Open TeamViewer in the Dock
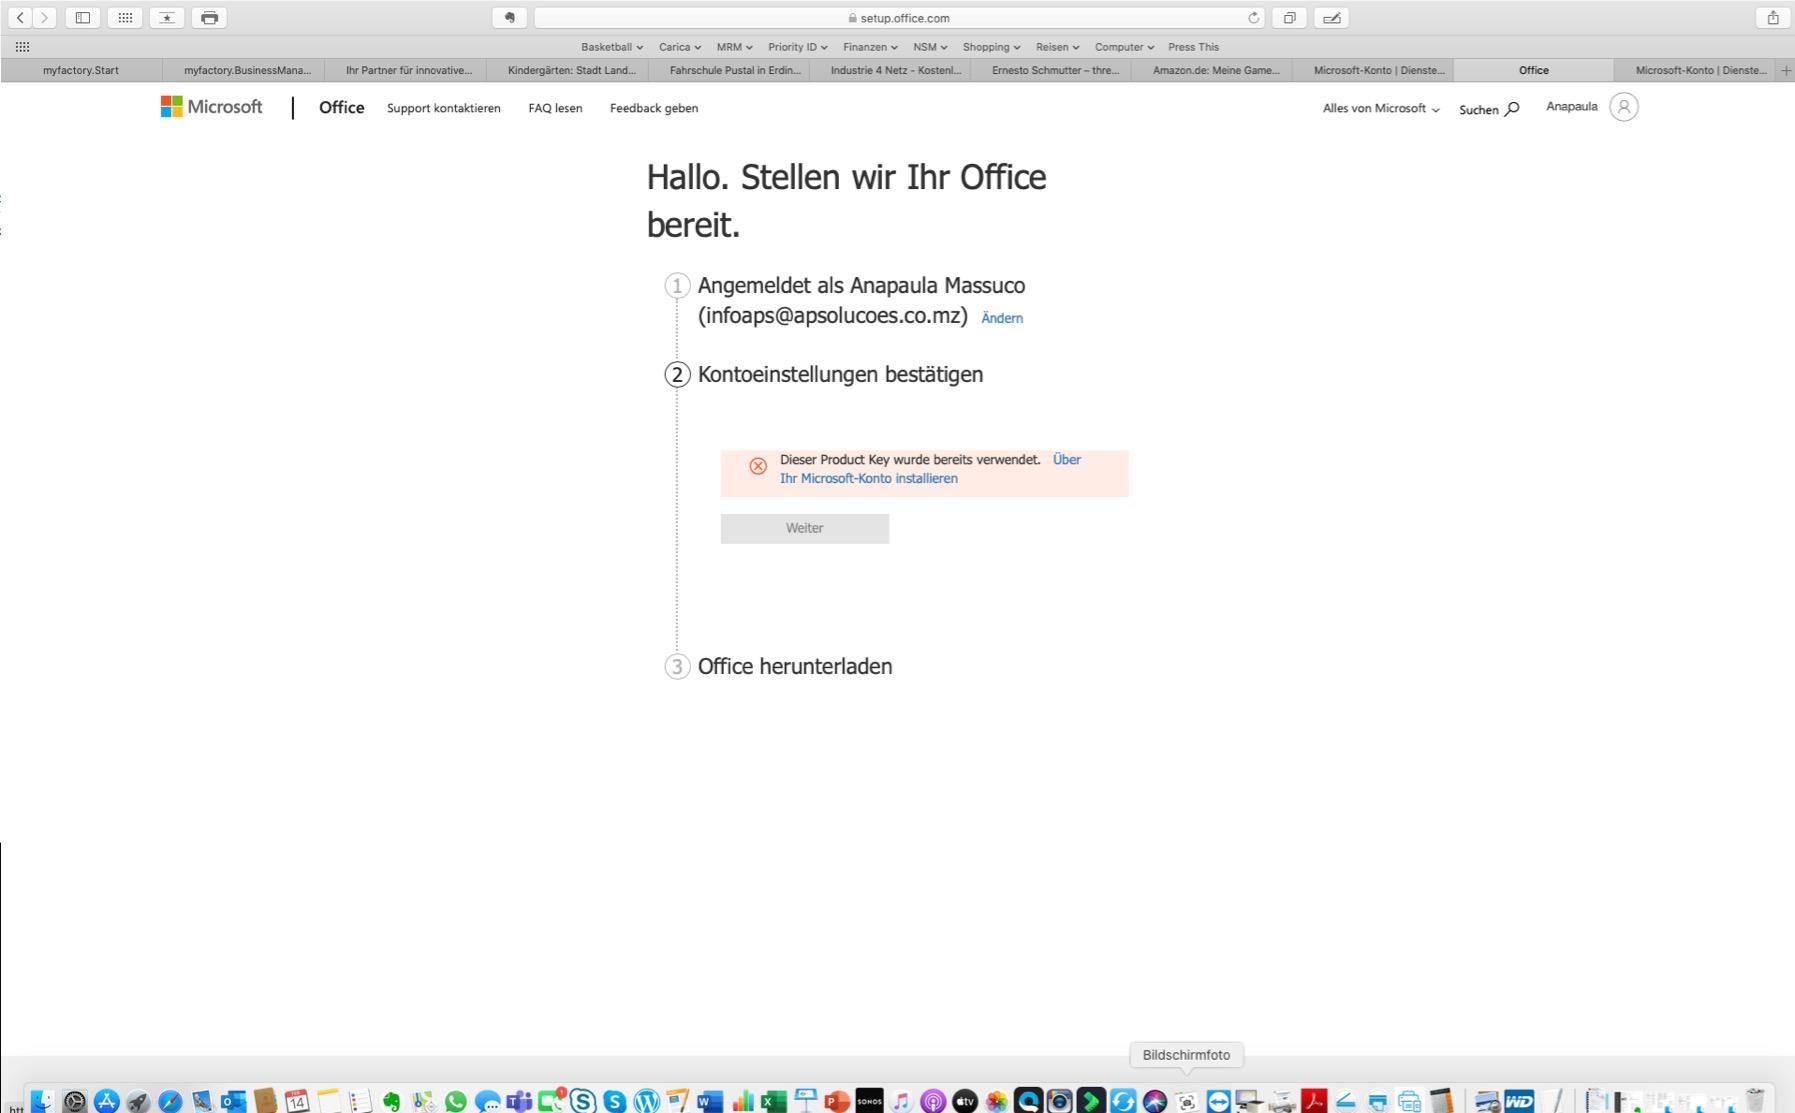The width and height of the screenshot is (1795, 1113). (x=1218, y=1101)
